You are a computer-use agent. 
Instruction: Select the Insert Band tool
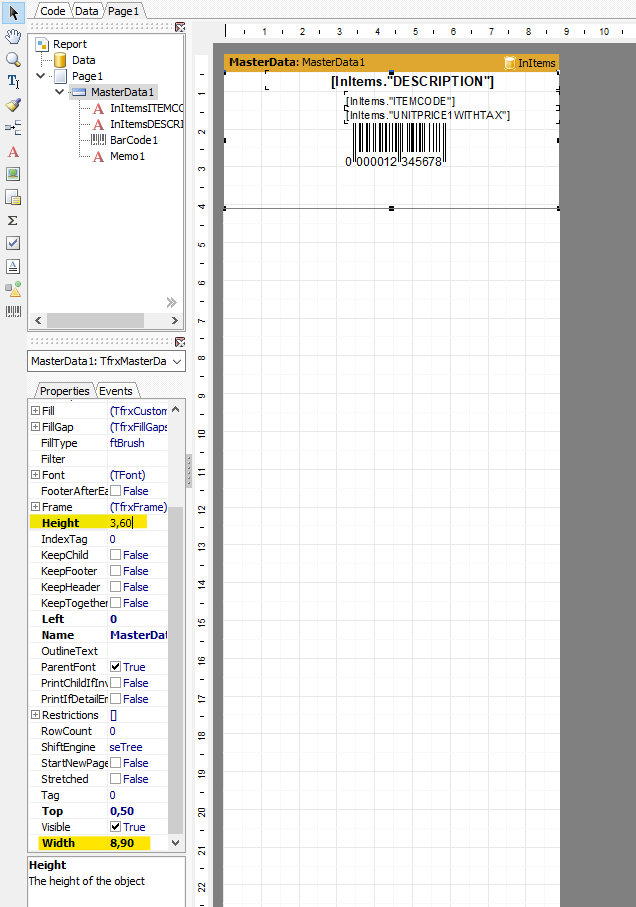click(x=13, y=128)
